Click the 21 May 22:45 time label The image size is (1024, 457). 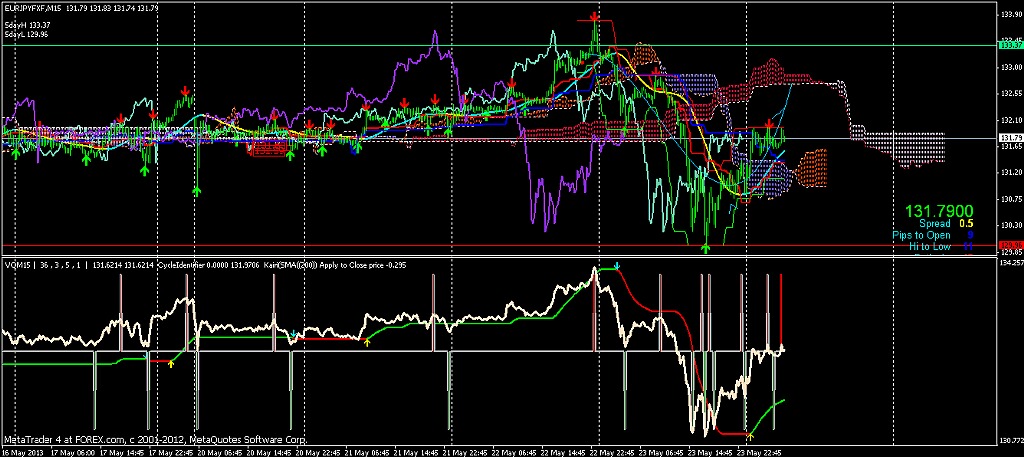click(x=464, y=452)
